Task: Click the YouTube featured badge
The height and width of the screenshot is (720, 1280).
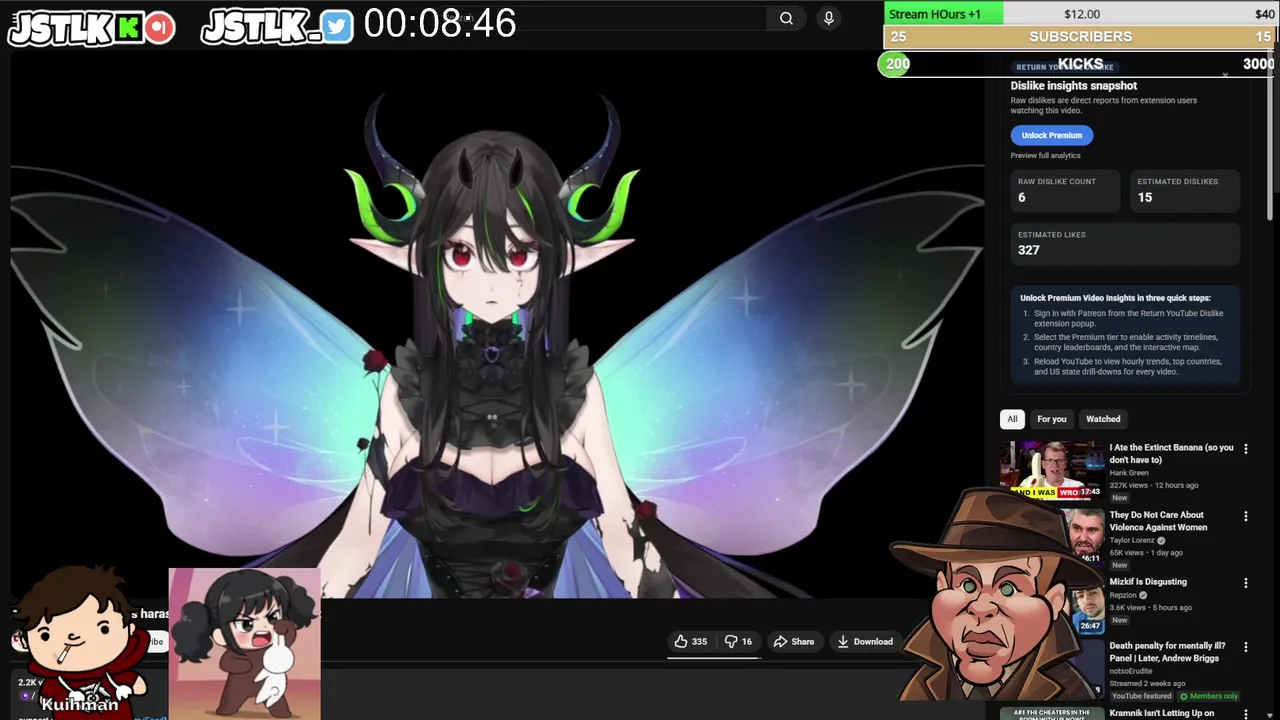Action: 1141,696
